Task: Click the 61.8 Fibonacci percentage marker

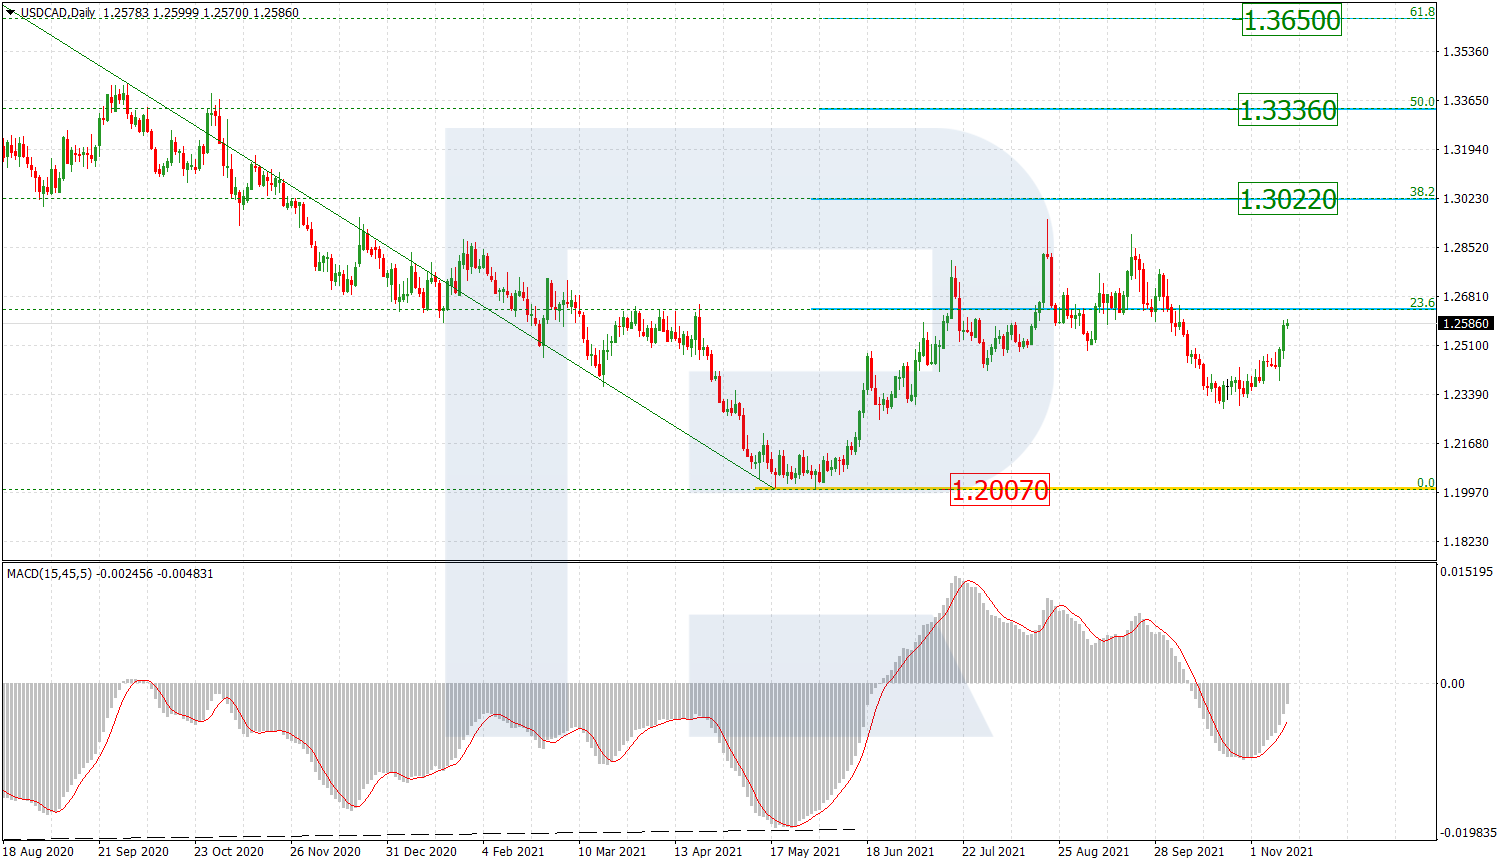Action: point(1422,12)
